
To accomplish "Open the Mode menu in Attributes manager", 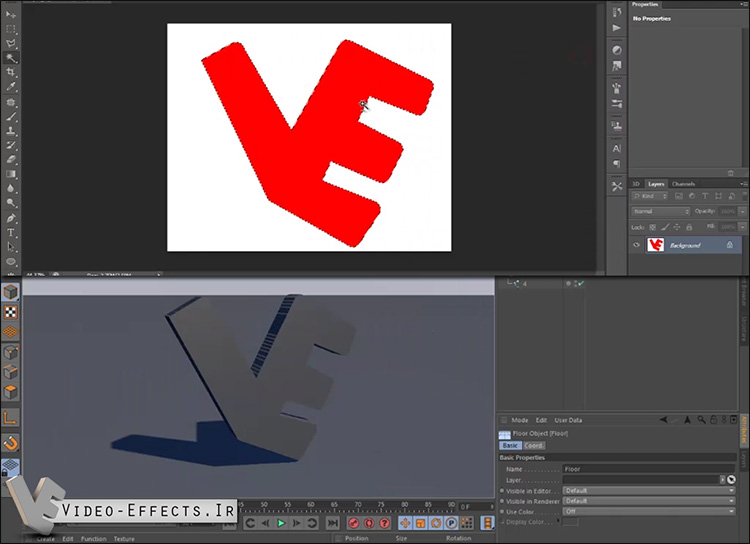I will pos(519,420).
